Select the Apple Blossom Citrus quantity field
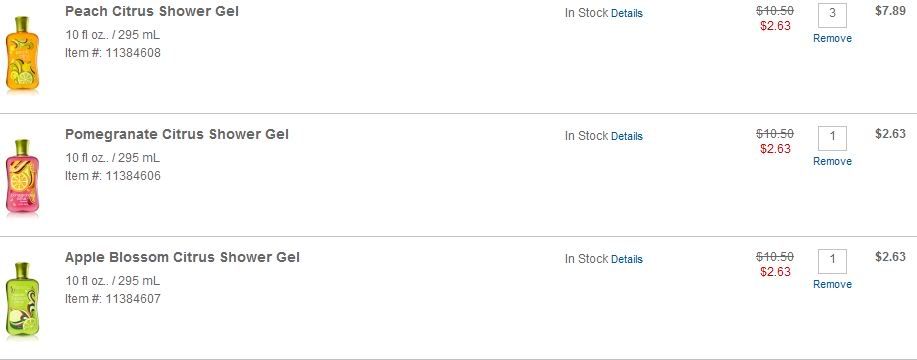Viewport: 917px width, 360px height. coord(832,261)
